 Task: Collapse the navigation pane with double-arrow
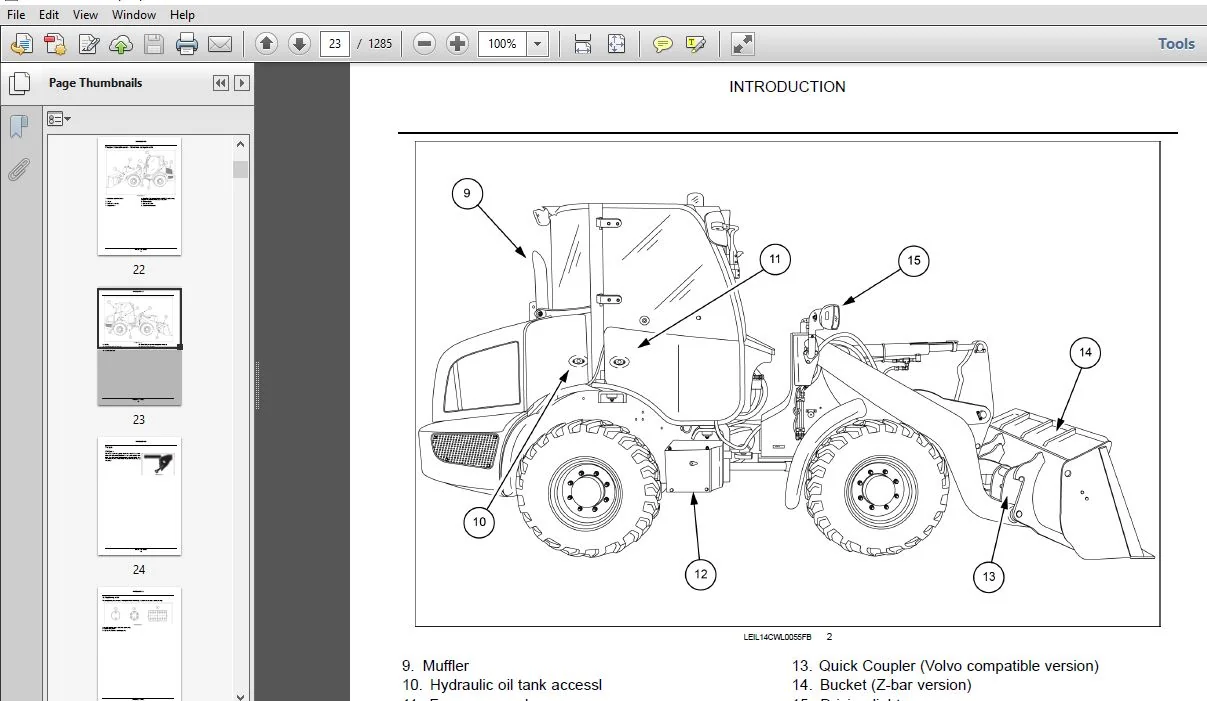221,84
